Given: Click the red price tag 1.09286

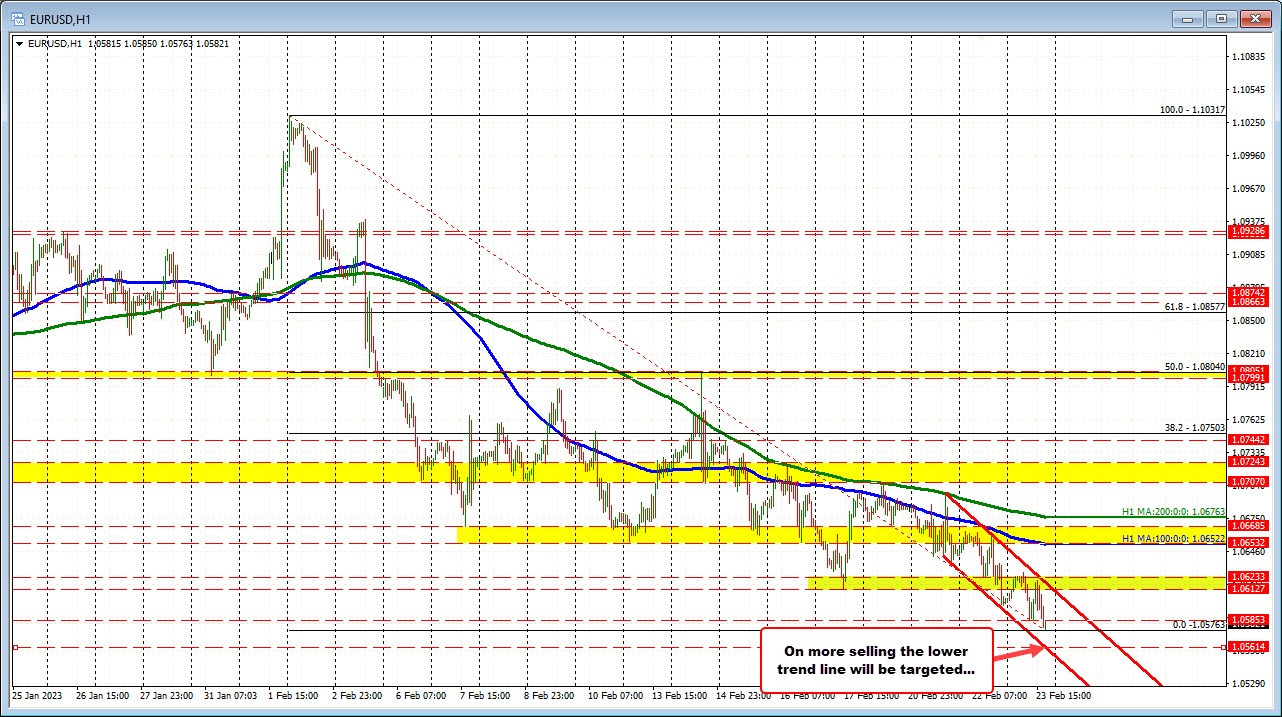Looking at the screenshot, I should click(x=1249, y=231).
